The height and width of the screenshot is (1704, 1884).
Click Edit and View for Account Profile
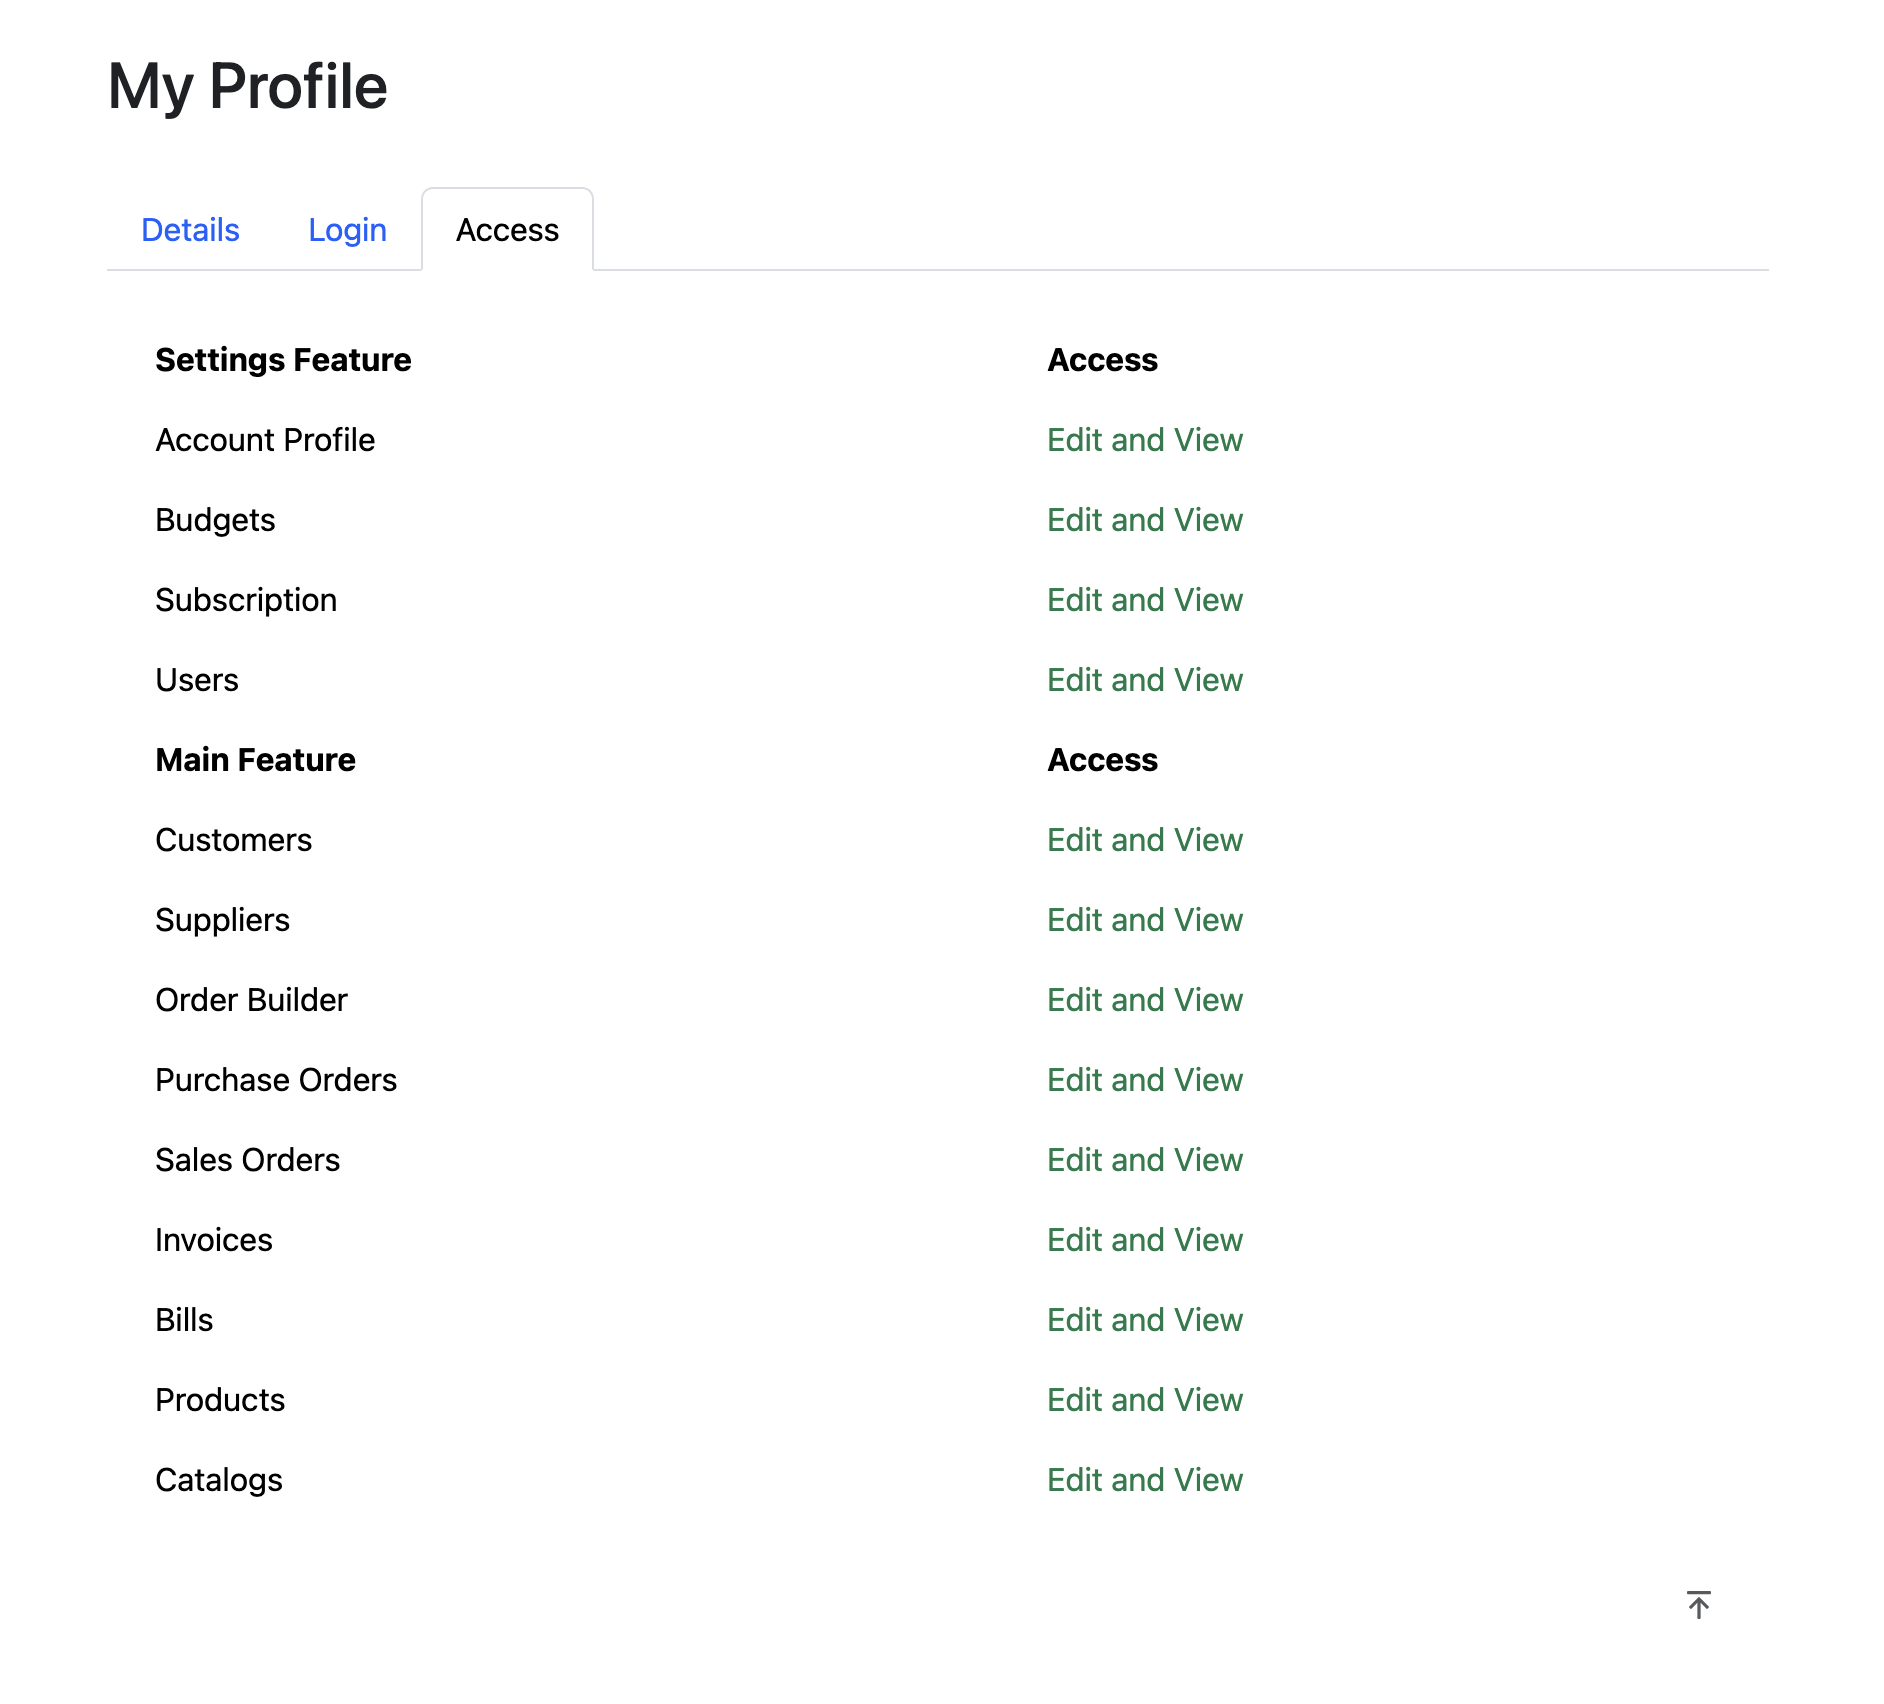point(1144,440)
